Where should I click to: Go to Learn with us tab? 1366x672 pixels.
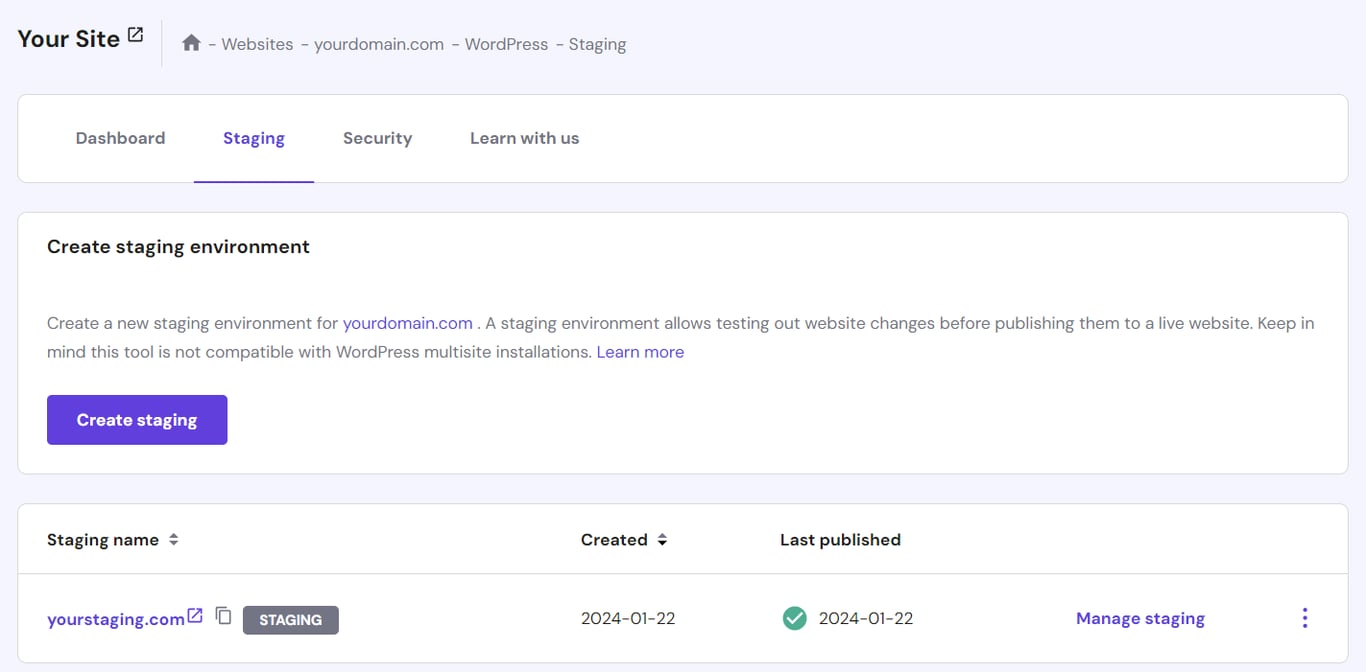point(524,138)
